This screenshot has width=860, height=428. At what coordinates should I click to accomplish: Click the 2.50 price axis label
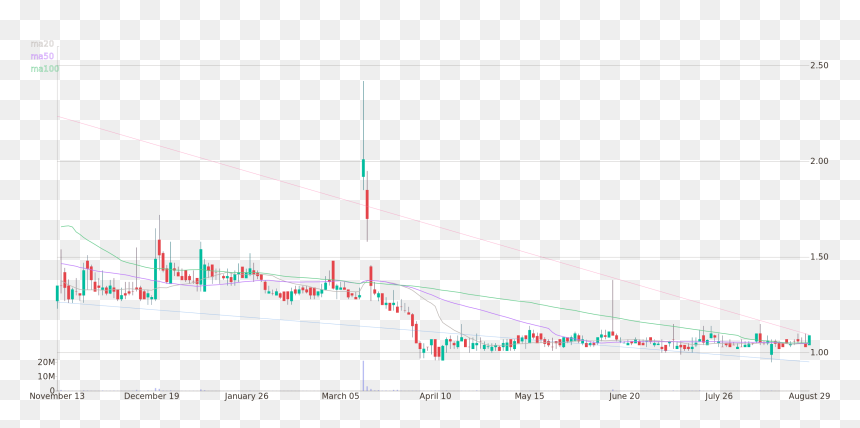(x=819, y=65)
